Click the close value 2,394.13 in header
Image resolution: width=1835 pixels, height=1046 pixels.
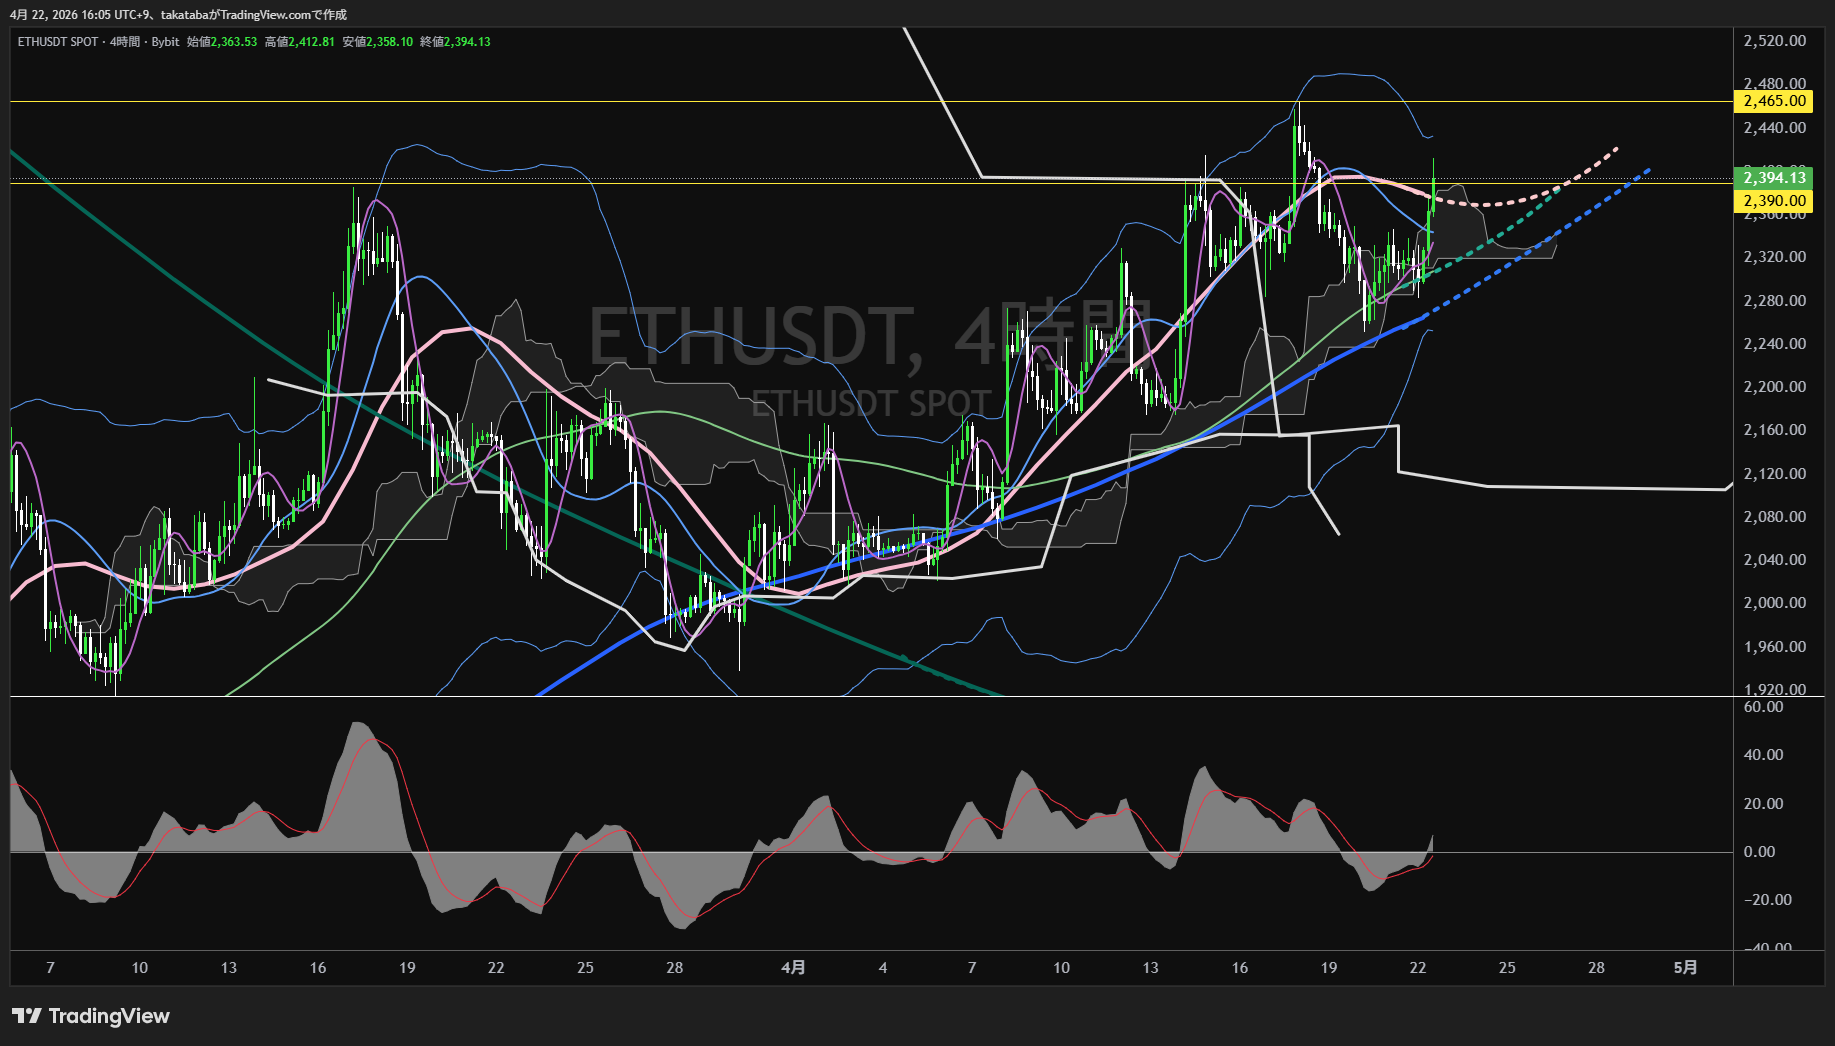467,42
